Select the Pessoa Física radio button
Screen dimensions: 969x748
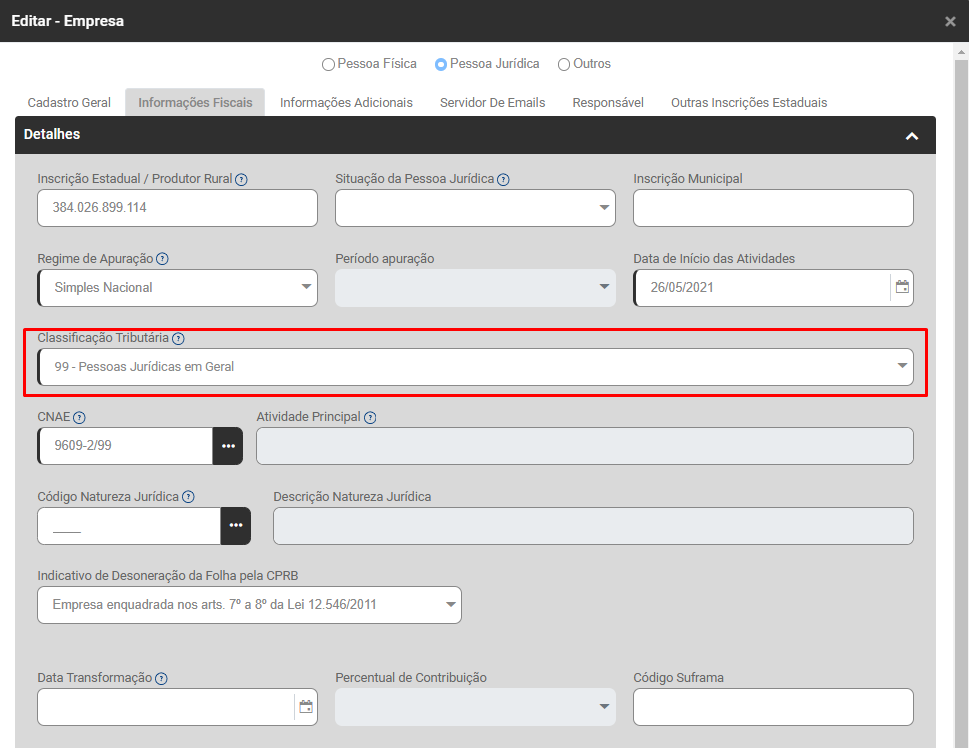pos(328,65)
